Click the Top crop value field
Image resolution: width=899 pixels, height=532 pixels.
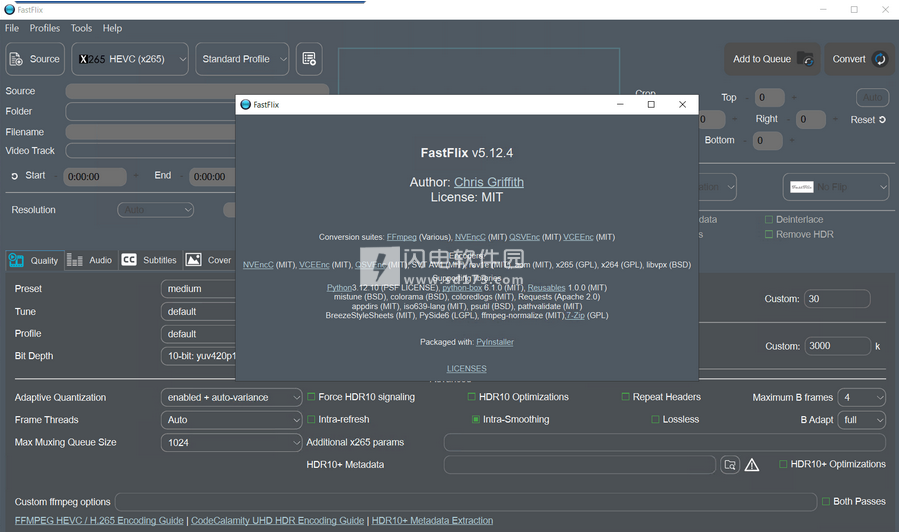[x=769, y=97]
